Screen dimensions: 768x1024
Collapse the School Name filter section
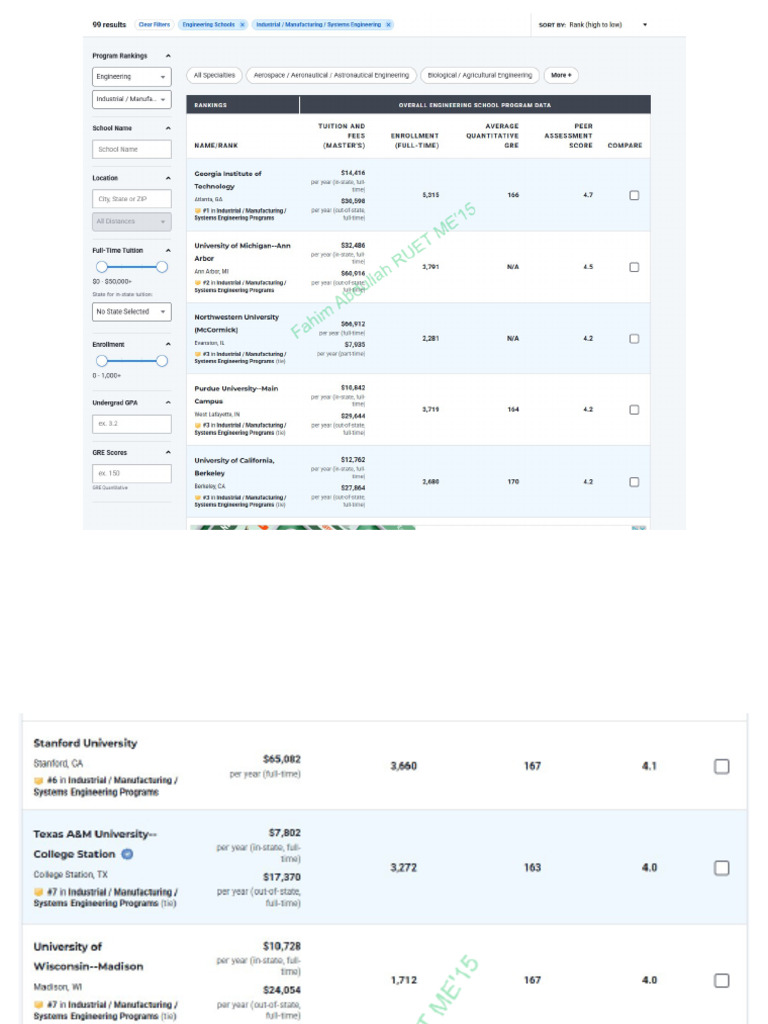[168, 129]
